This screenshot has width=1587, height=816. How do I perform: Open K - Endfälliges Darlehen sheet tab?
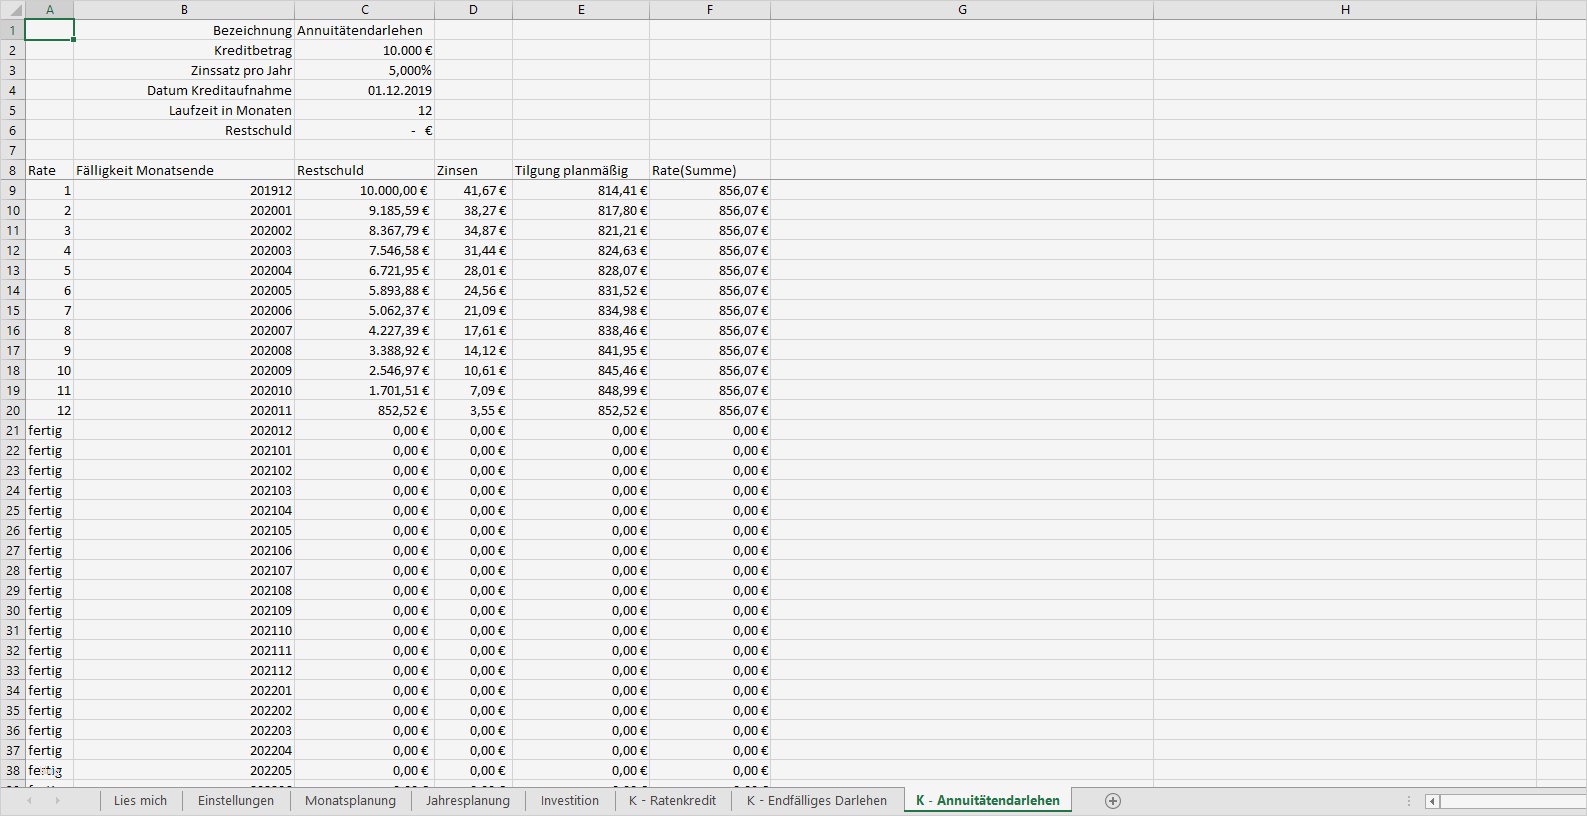click(817, 800)
